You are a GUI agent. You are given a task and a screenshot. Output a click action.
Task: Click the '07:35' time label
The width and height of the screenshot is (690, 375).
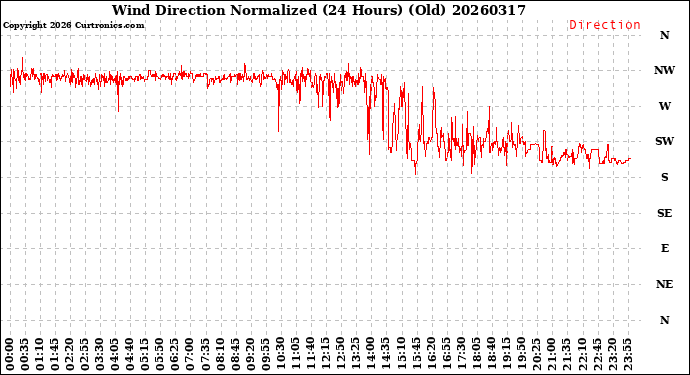205,354
